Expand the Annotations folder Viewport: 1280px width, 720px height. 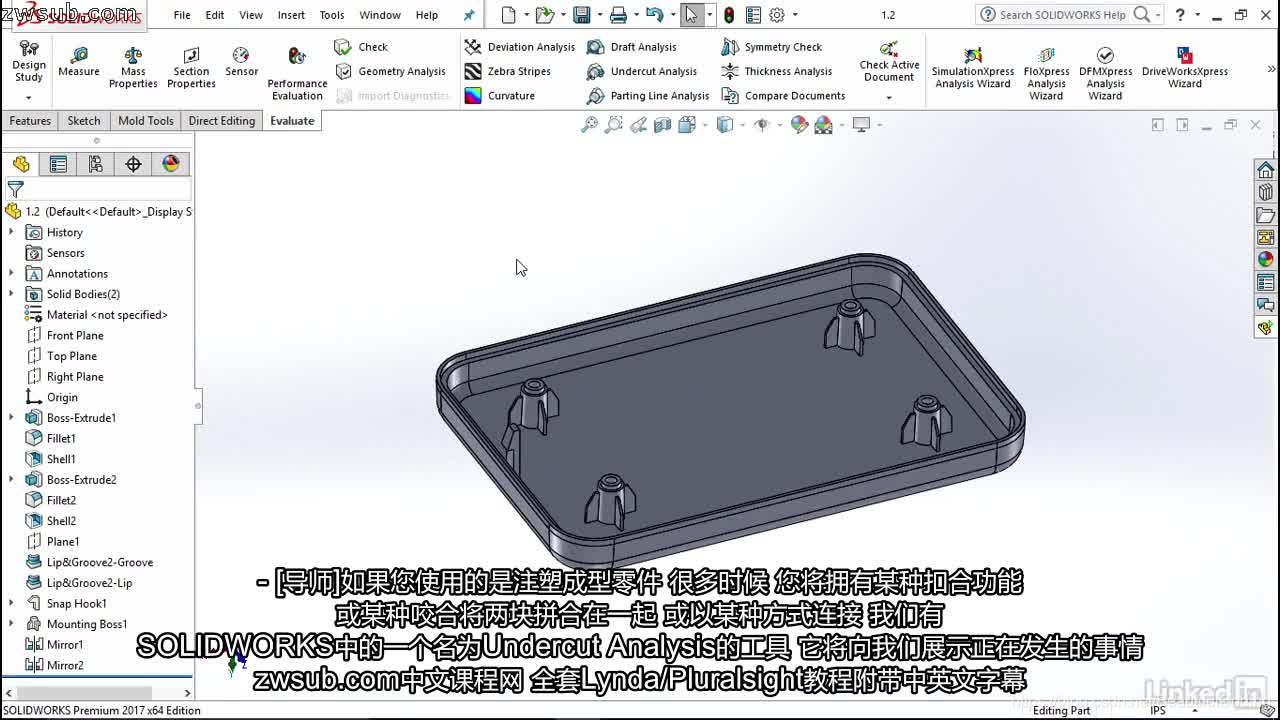(12, 273)
